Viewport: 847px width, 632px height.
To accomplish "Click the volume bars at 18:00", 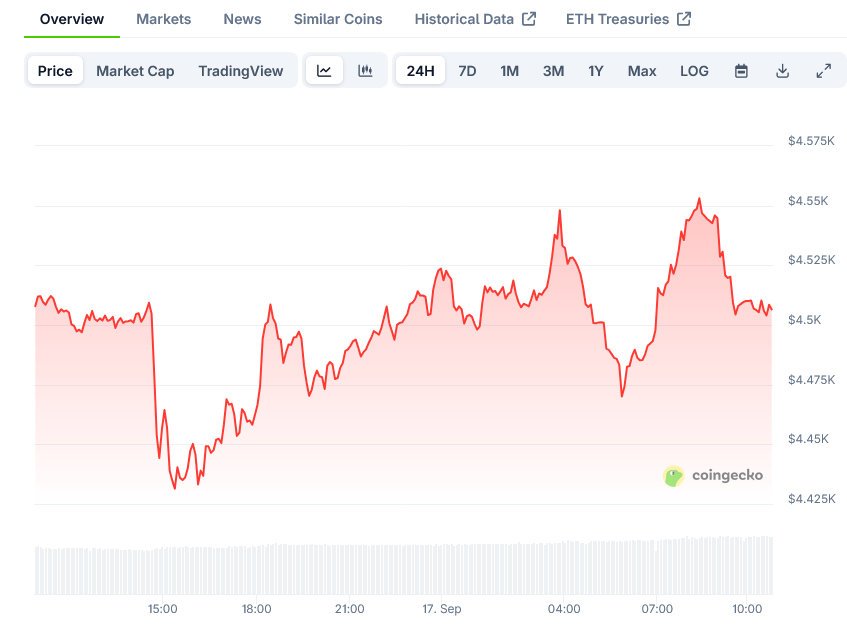I will coord(257,570).
